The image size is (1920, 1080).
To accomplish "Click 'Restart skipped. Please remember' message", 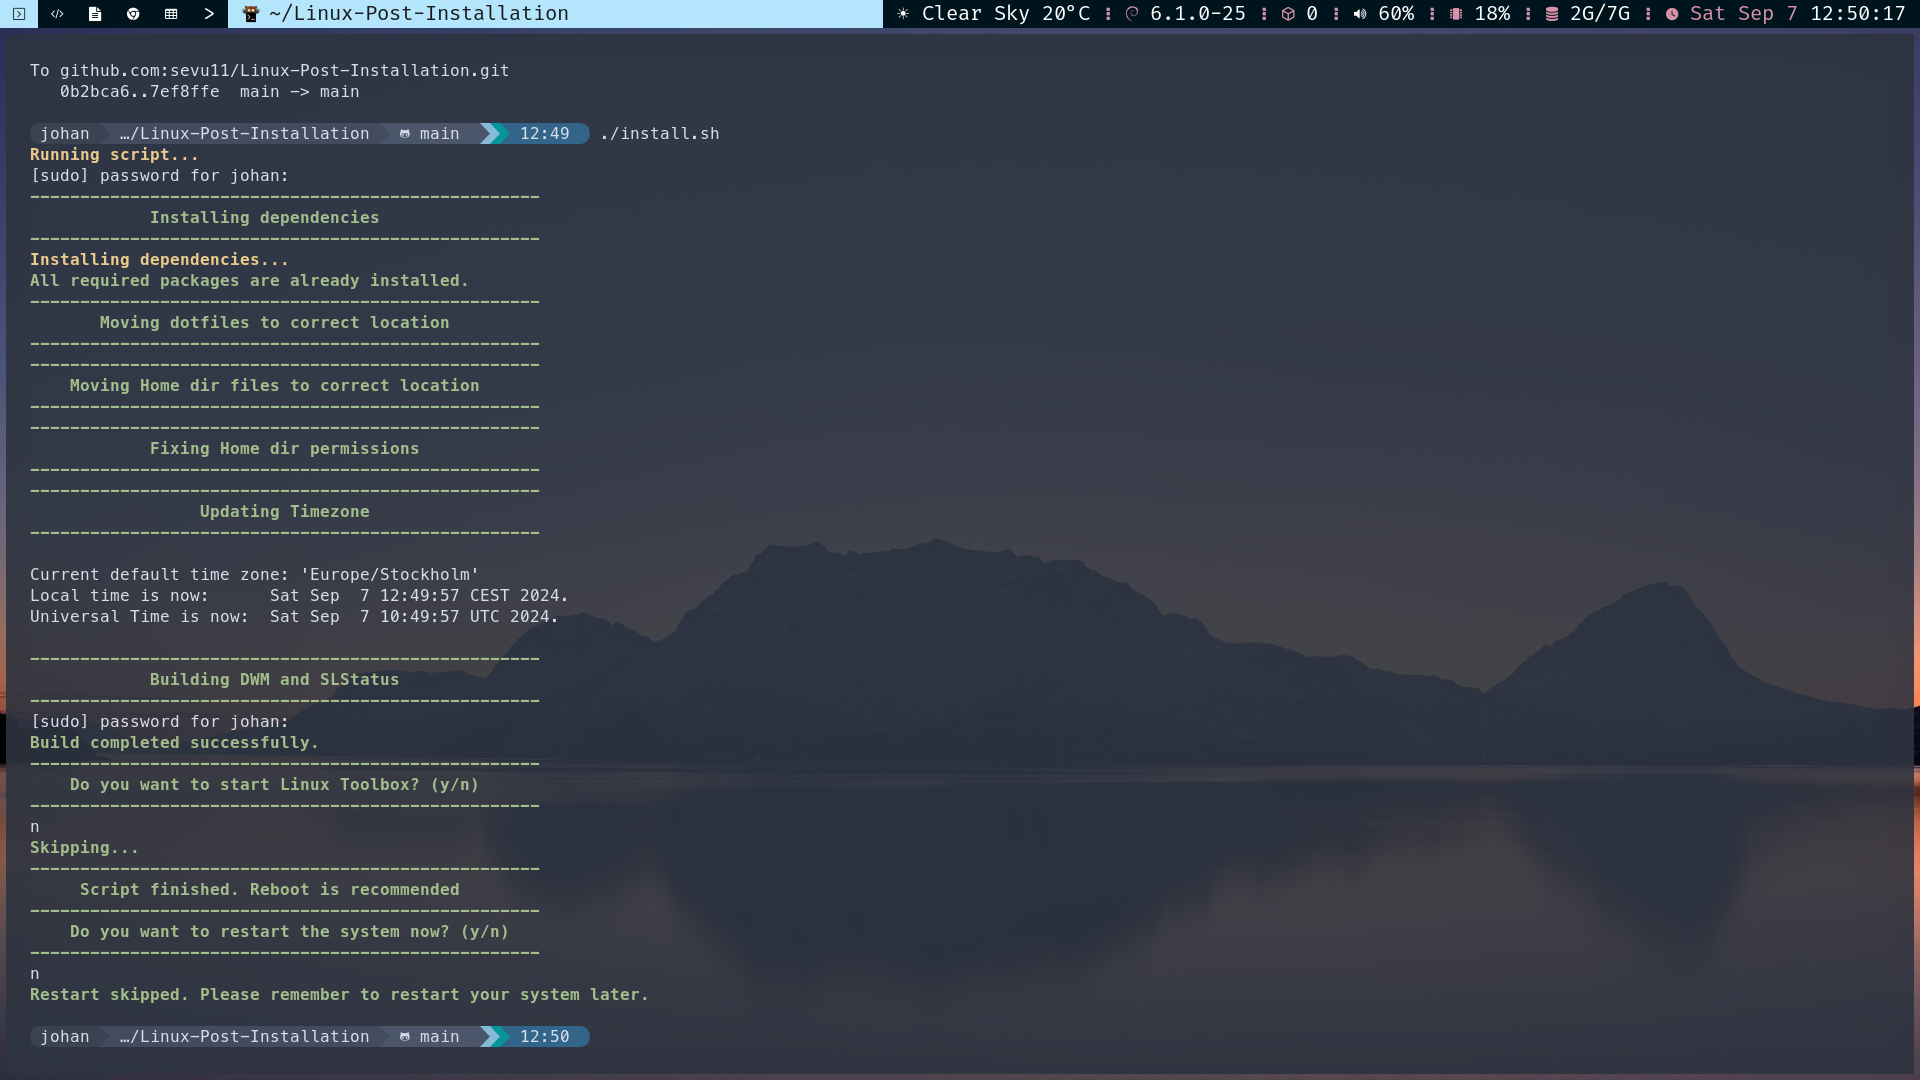I will 339,995.
